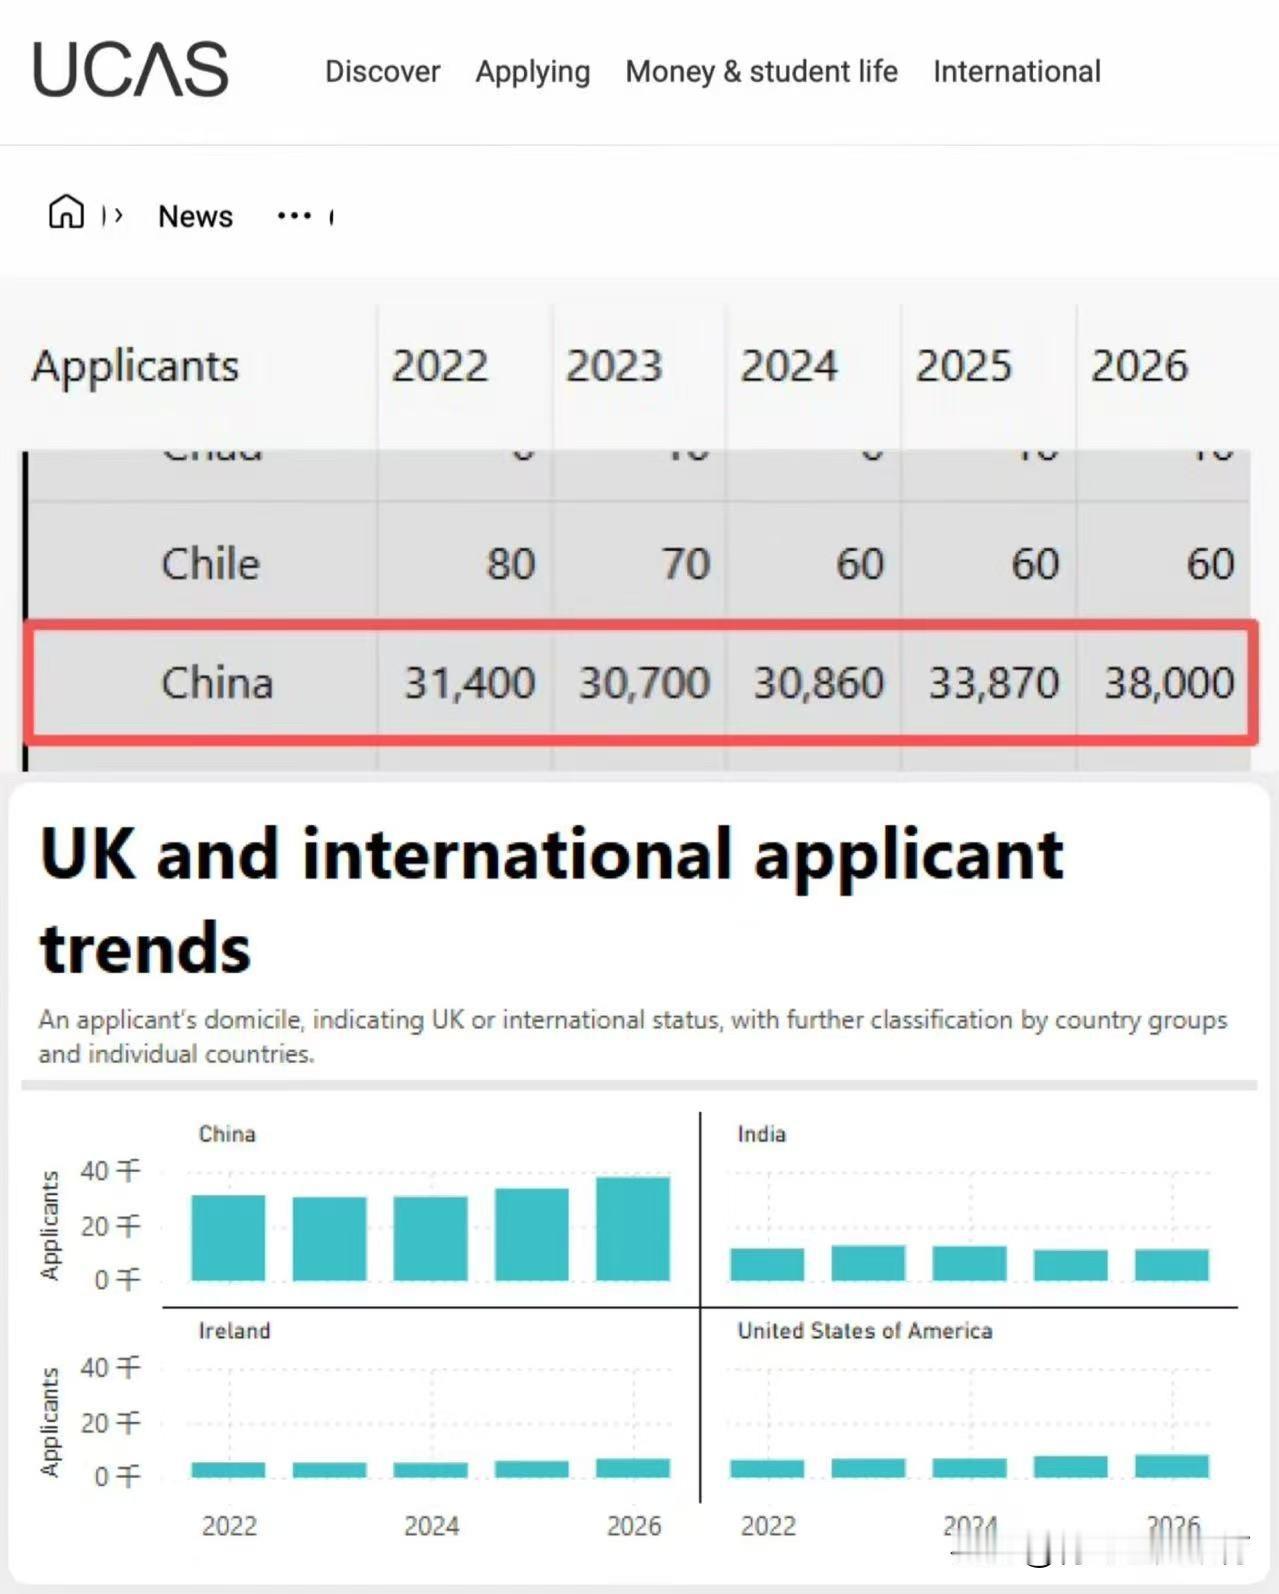Image resolution: width=1279 pixels, height=1594 pixels.
Task: Open the home icon breadcrumb
Action: coord(67,212)
